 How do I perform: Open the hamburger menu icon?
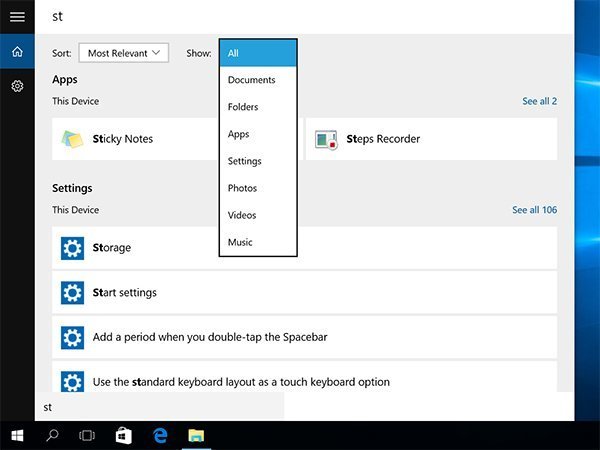pyautogui.click(x=17, y=16)
